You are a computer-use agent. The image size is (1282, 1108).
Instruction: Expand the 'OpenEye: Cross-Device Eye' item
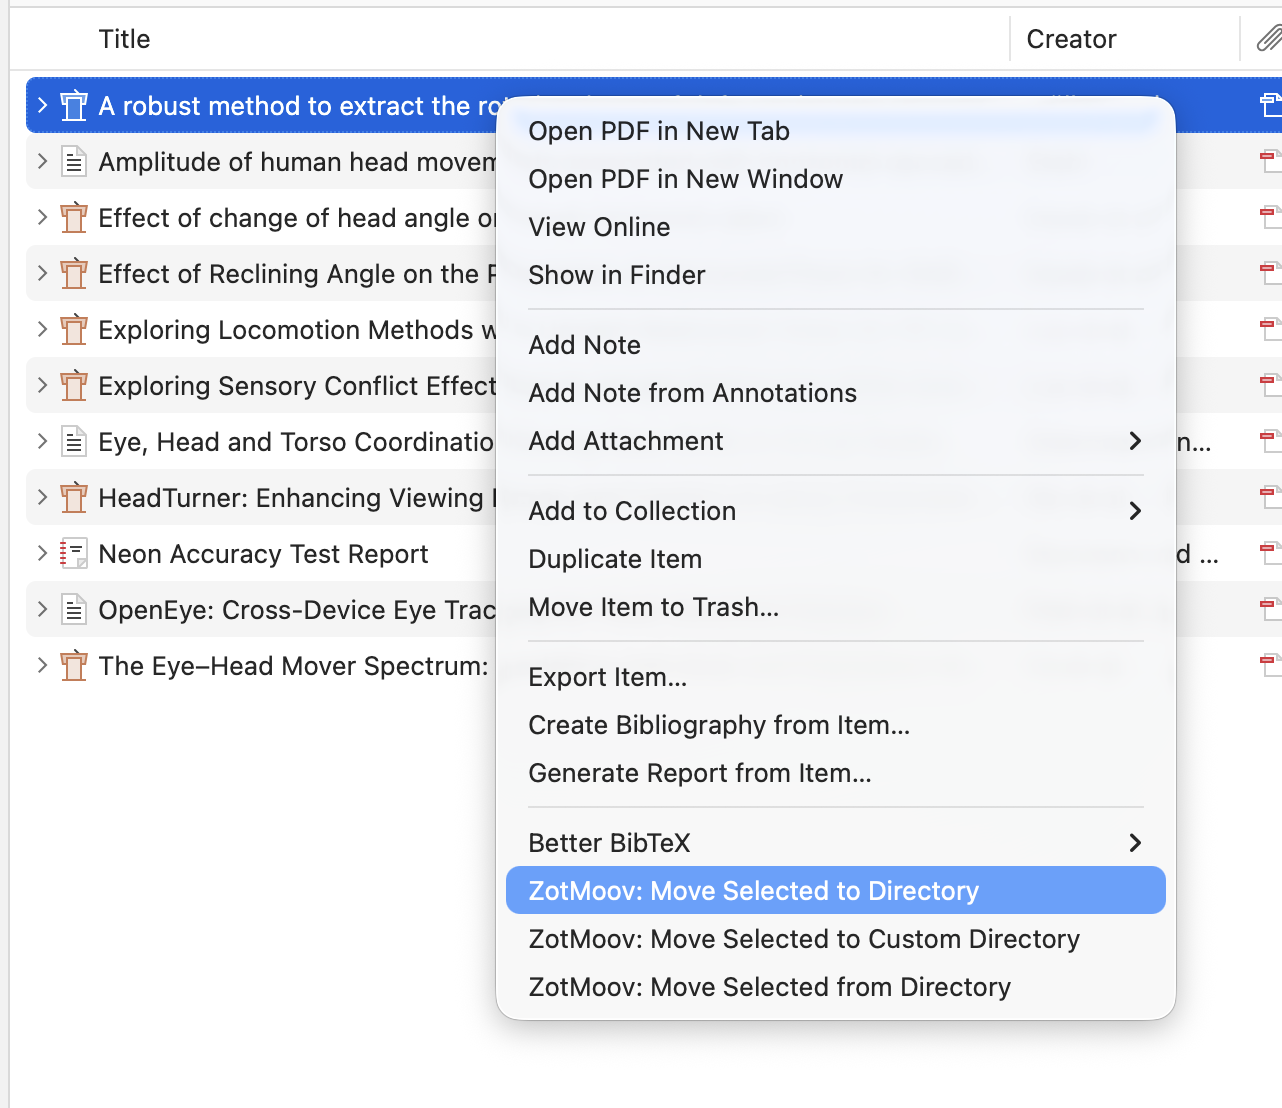42,609
